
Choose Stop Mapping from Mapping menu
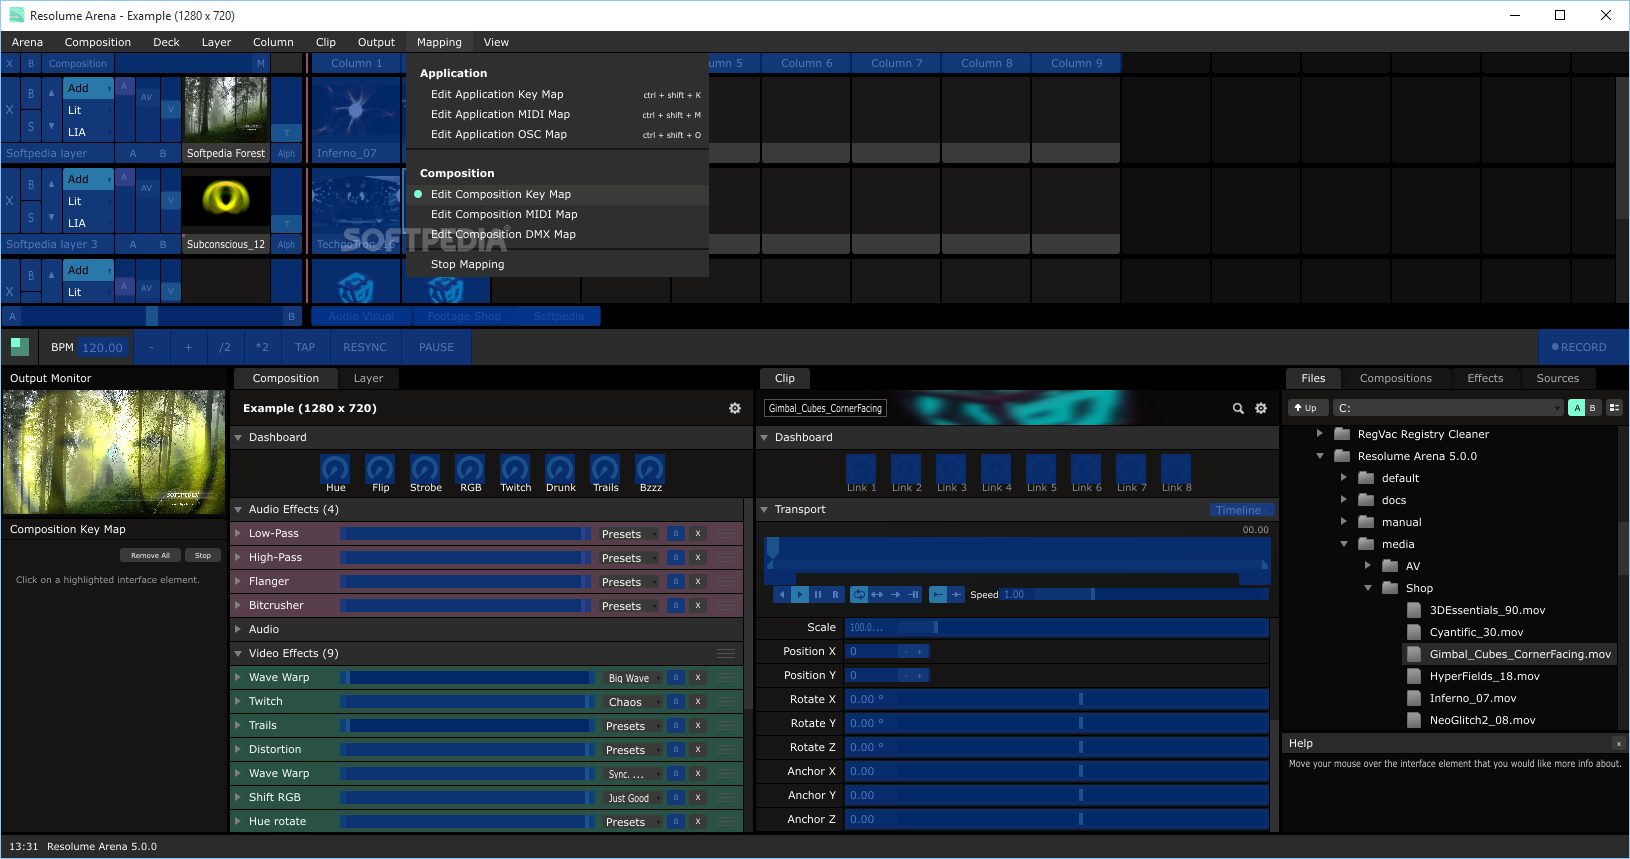[x=558, y=264]
